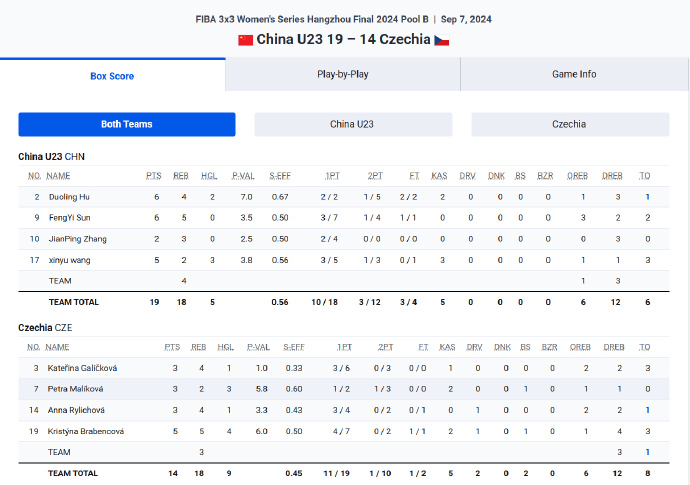This screenshot has height=485, width=690.
Task: Open JianPing Zhang player entry
Action: [77, 239]
